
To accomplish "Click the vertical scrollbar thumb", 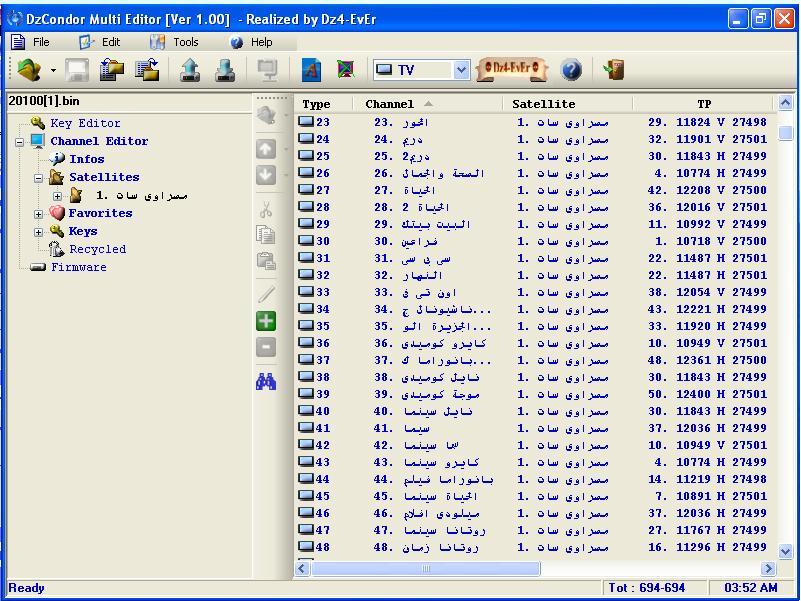I will click(x=785, y=133).
